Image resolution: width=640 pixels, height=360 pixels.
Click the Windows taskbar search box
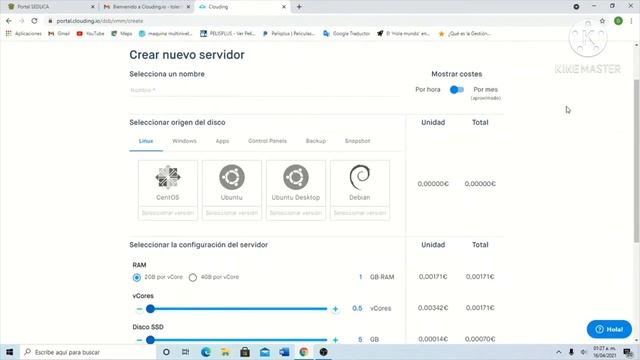(x=88, y=352)
